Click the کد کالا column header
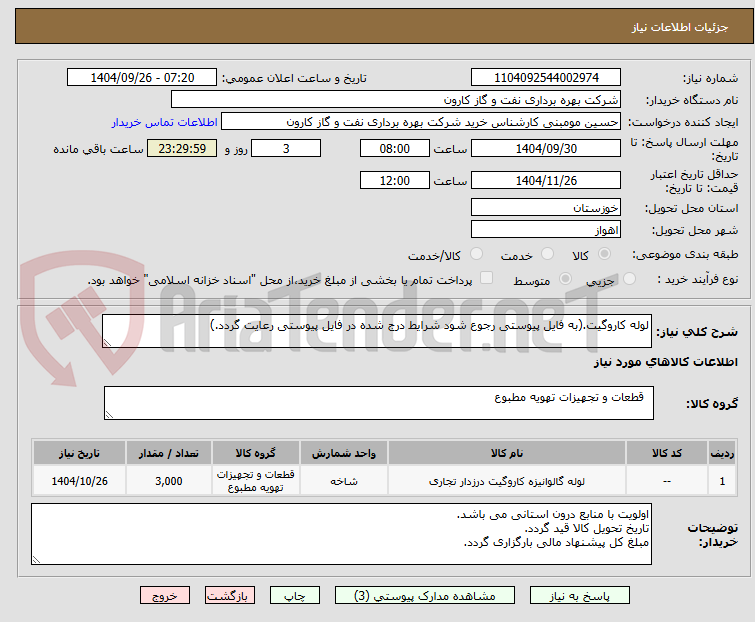 click(x=666, y=453)
